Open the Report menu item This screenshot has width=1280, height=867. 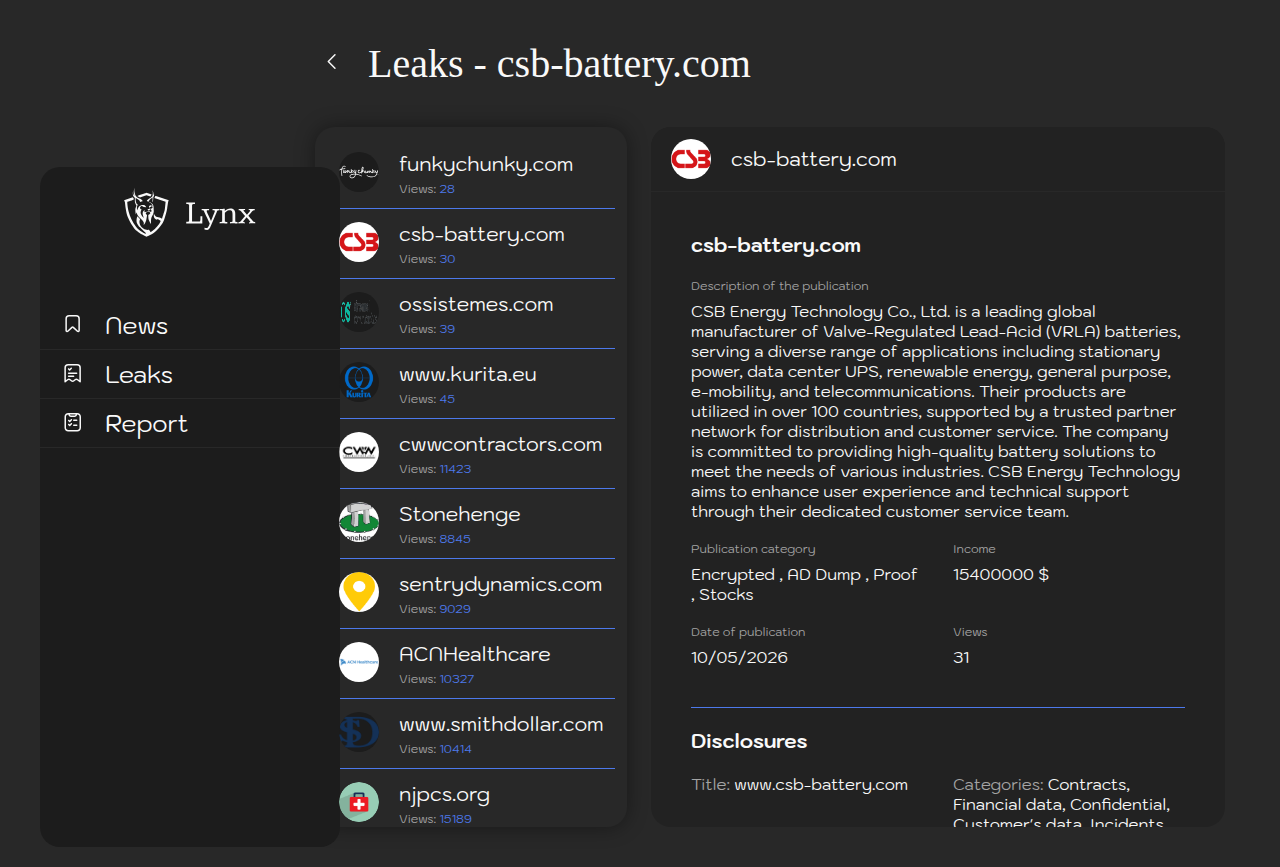pos(190,423)
